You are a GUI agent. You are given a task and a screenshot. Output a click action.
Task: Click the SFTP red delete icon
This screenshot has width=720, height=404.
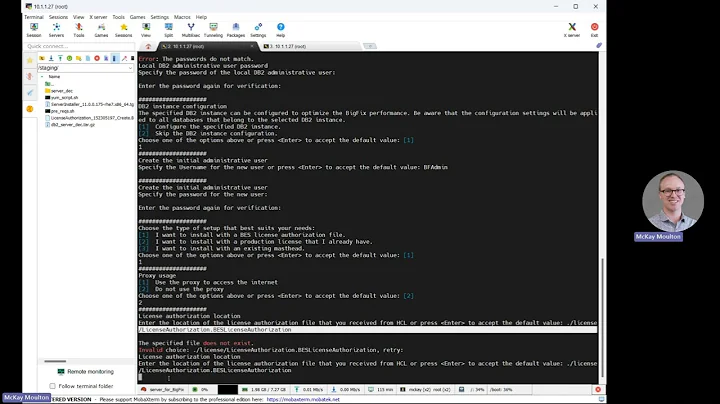coord(97,58)
